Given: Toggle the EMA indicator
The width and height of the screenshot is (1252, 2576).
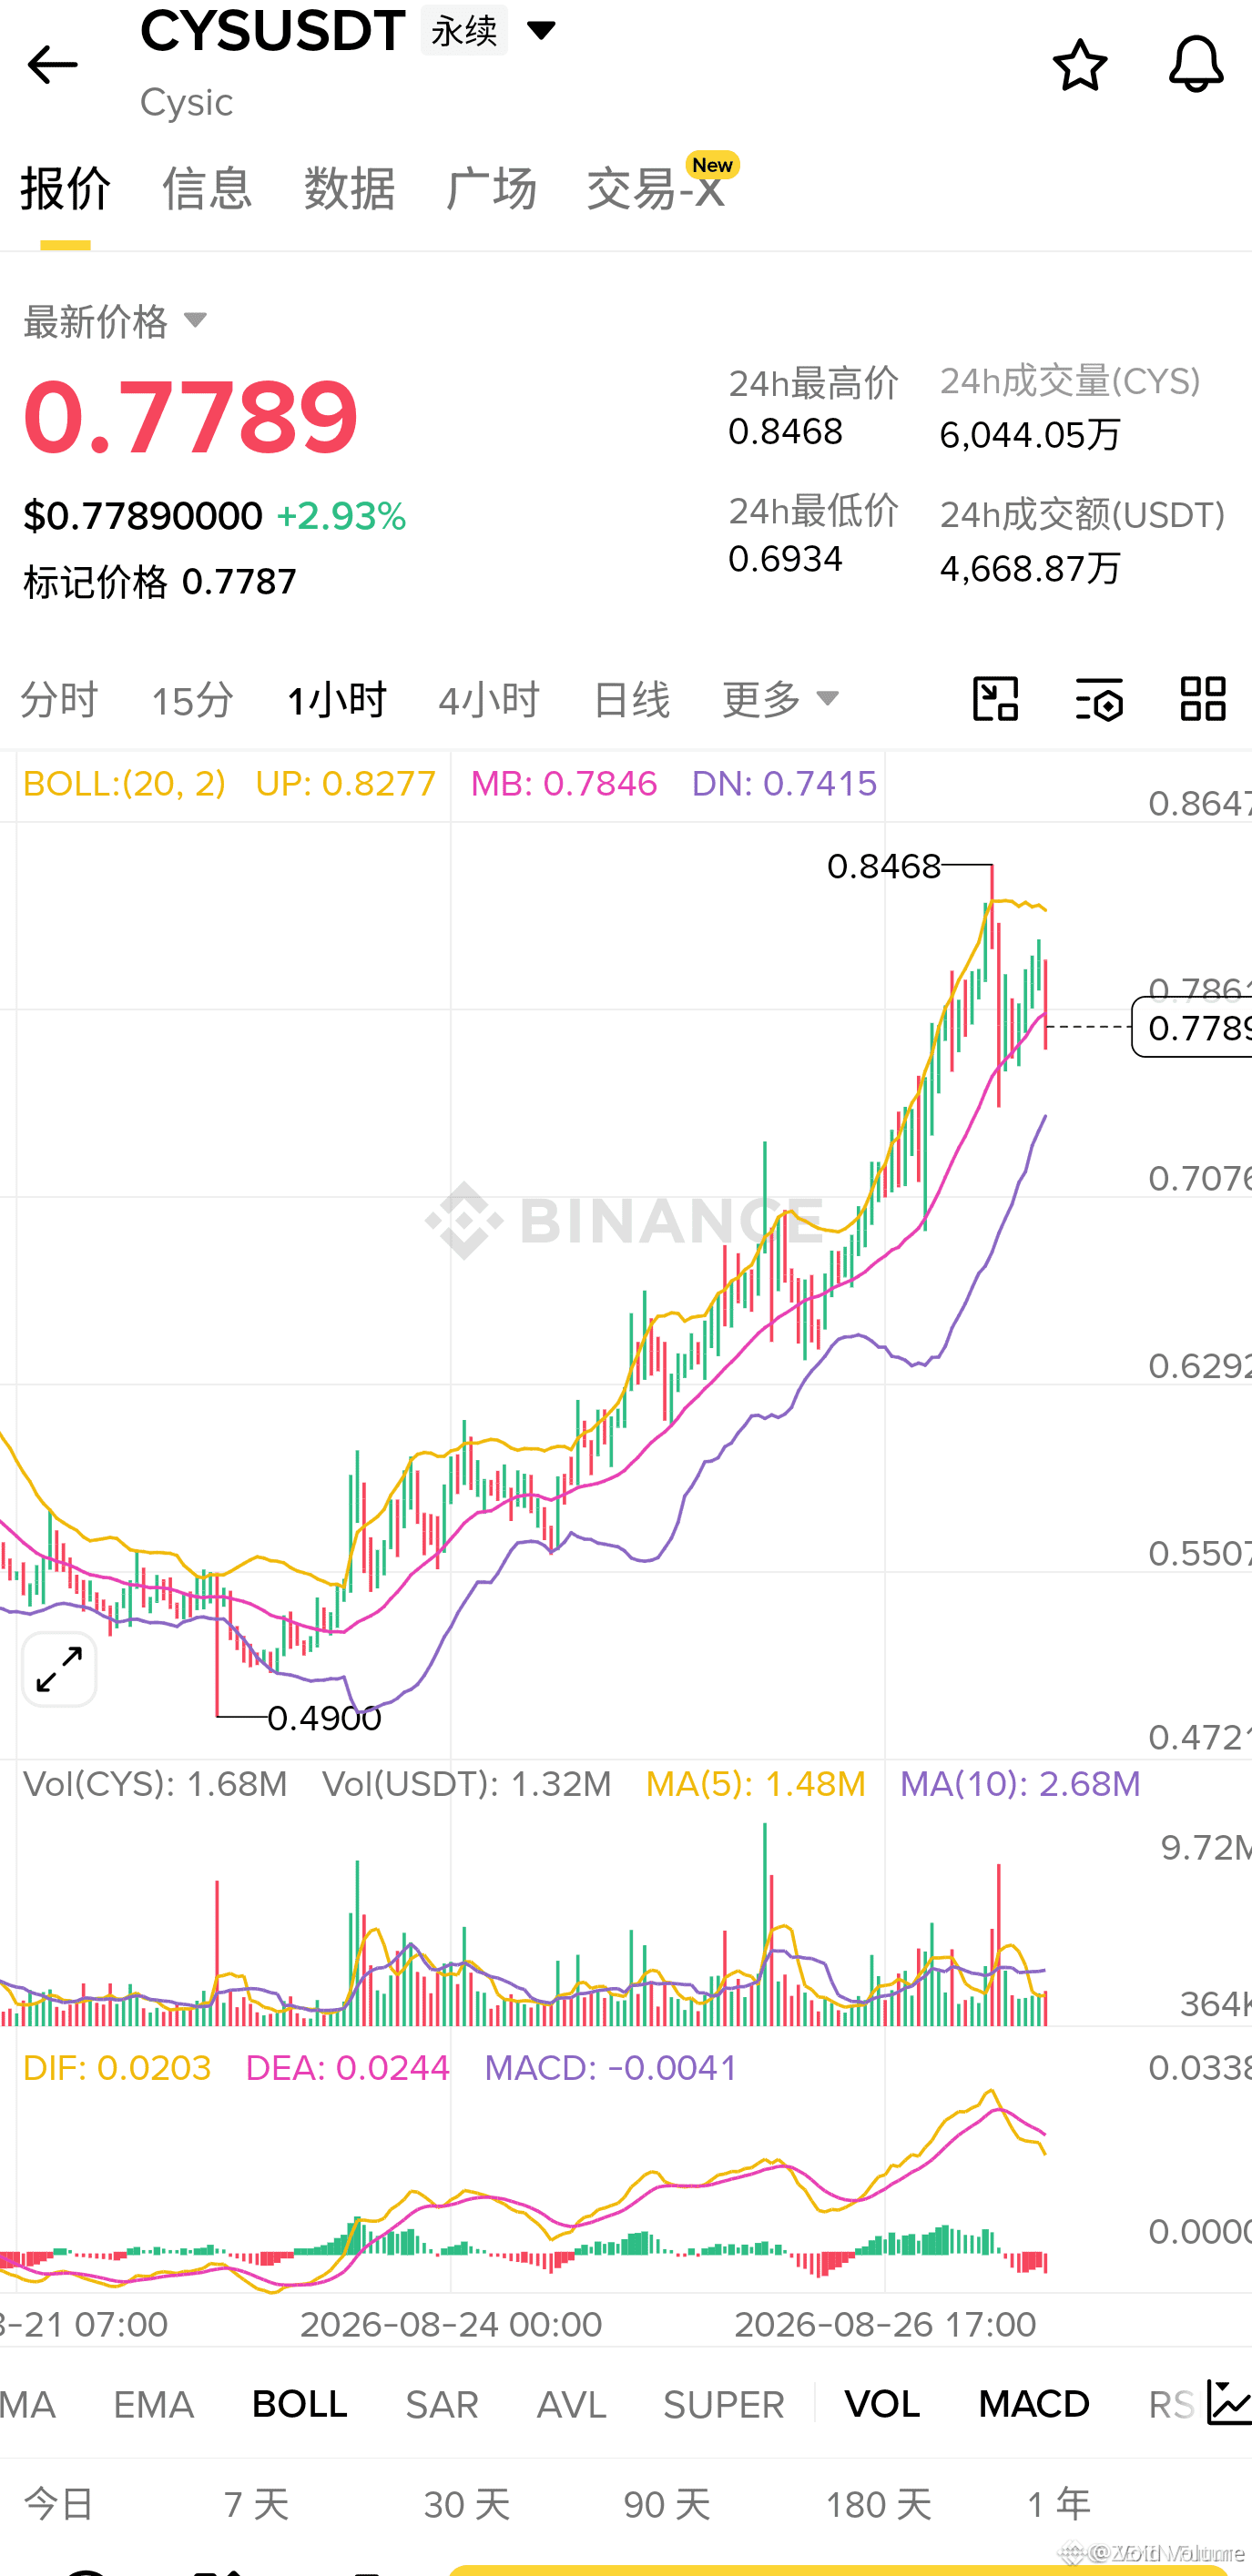Looking at the screenshot, I should pyautogui.click(x=153, y=2404).
